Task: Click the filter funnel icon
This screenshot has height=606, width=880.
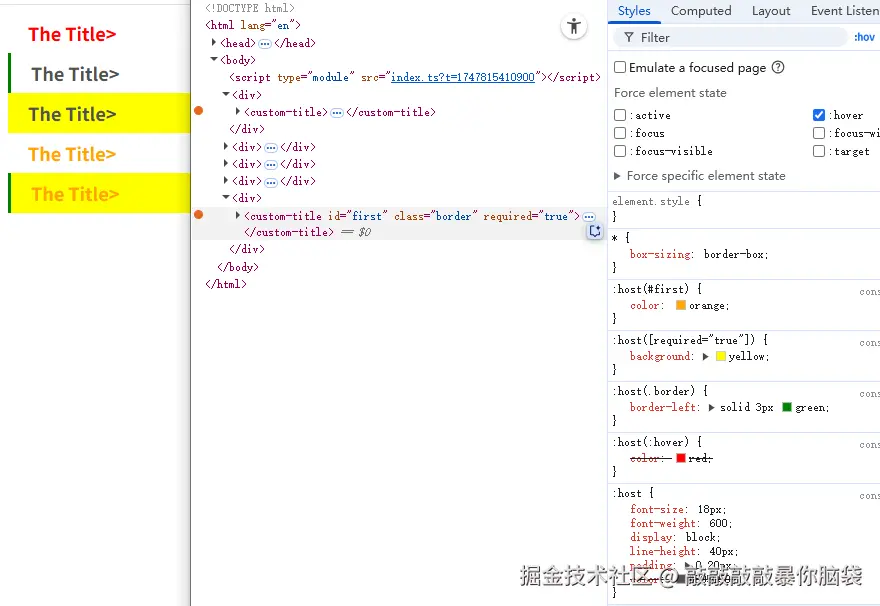Action: 629,38
